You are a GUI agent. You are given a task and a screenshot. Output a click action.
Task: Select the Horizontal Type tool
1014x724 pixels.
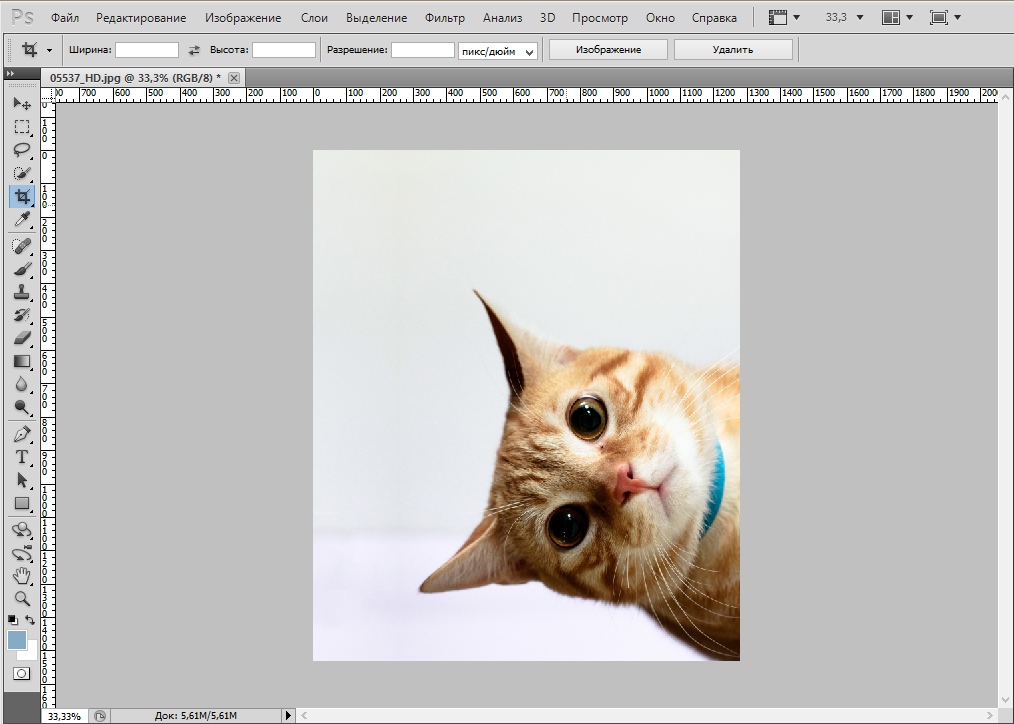pyautogui.click(x=21, y=457)
